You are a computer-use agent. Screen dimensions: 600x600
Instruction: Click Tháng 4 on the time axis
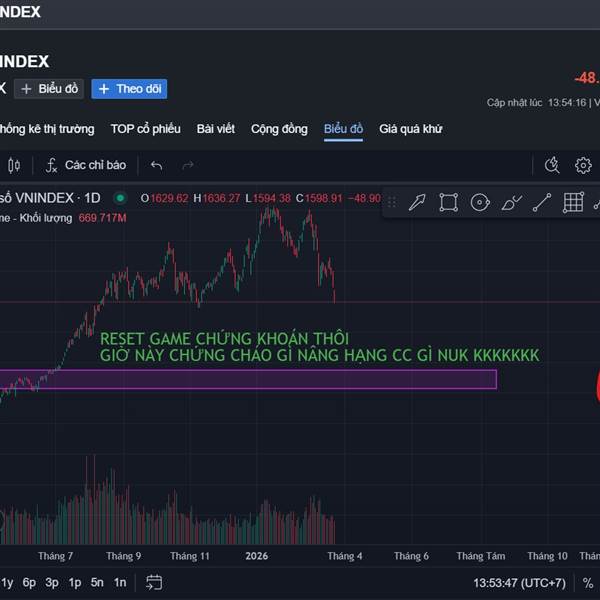coord(344,556)
